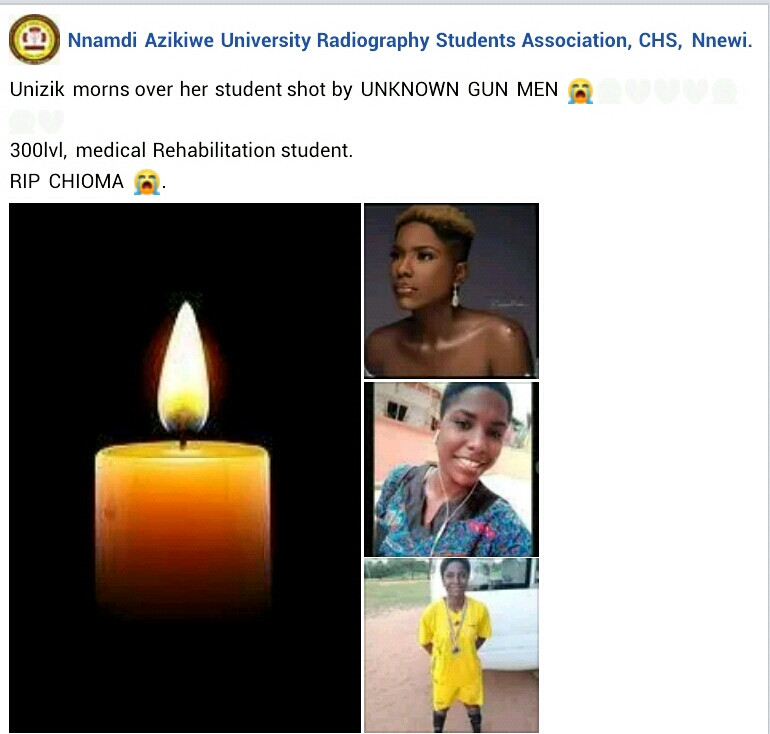Open the photo of the yellow football jersey

(451, 645)
